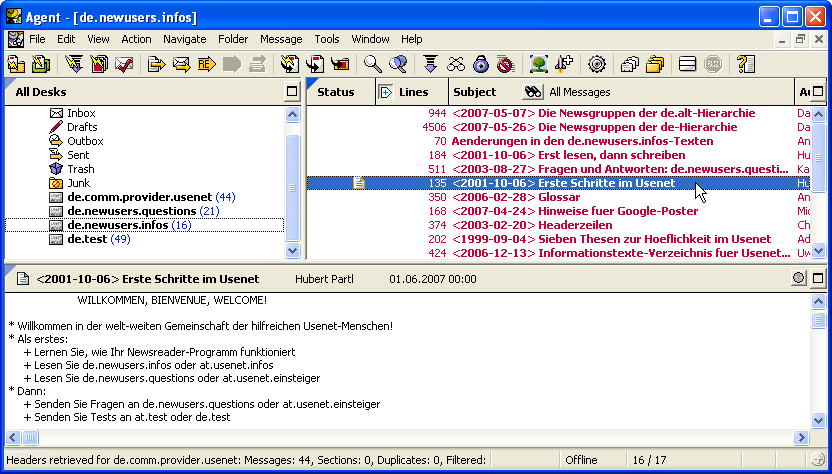
Task: Open the Folder menu
Action: tap(233, 39)
